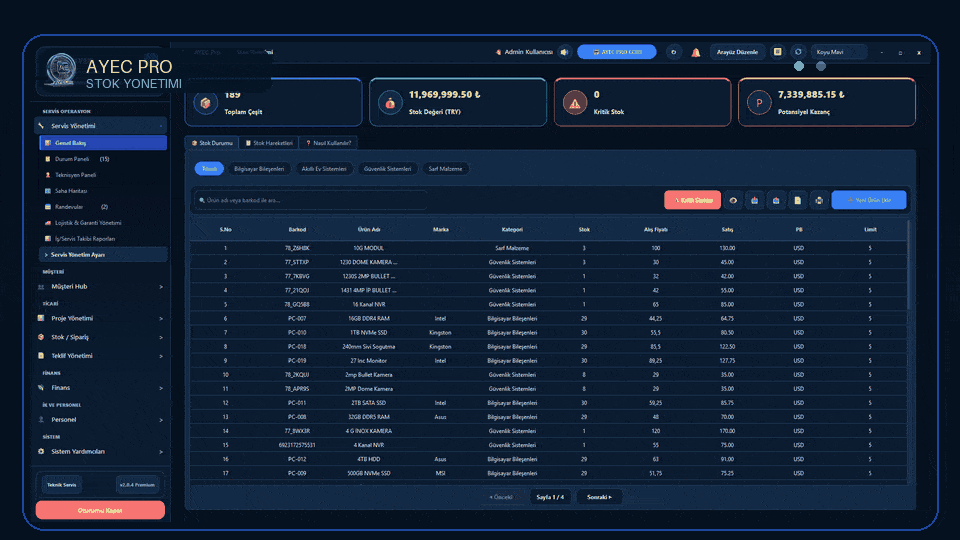Image resolution: width=960 pixels, height=540 pixels.
Task: Click the Potansiyel Kazanç P icon
Action: 759,103
